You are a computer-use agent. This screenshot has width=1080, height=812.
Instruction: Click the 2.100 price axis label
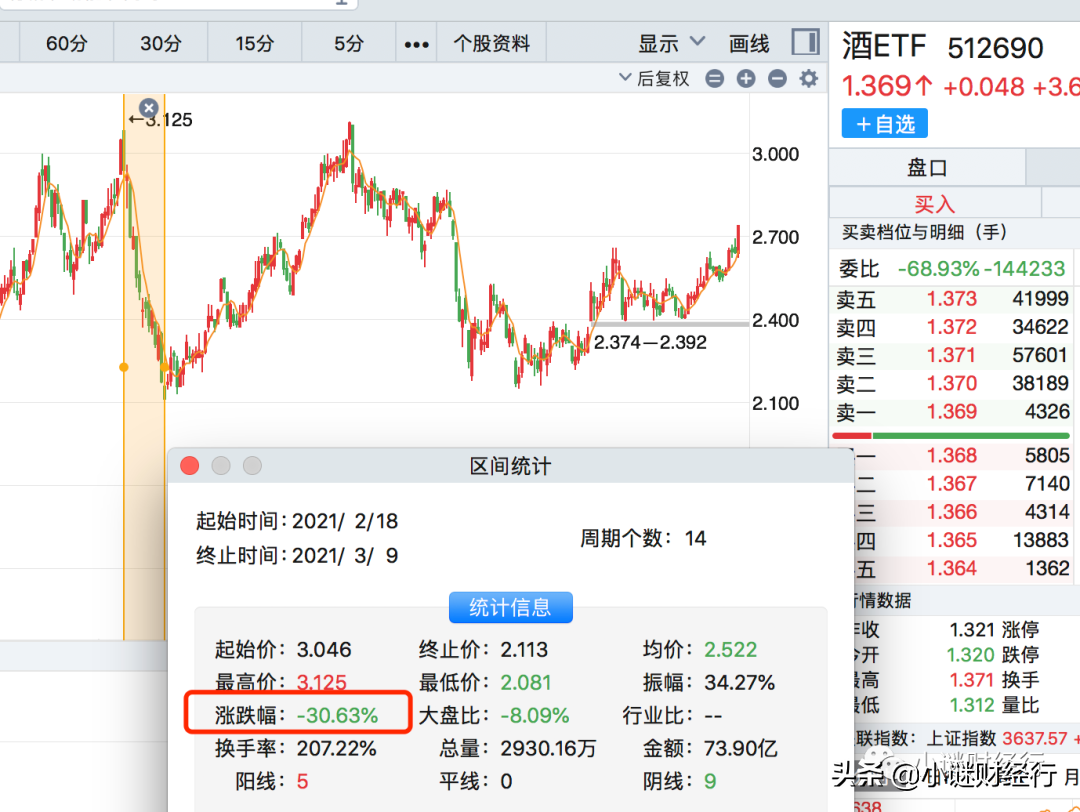coord(776,404)
